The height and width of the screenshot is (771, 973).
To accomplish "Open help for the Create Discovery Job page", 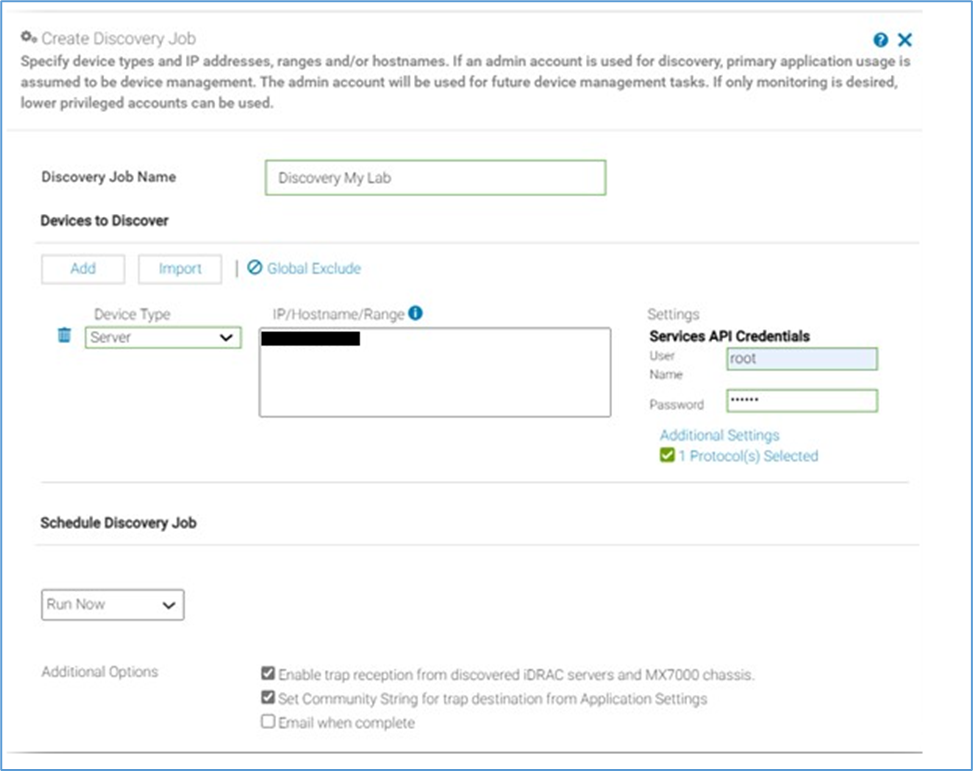I will click(879, 40).
